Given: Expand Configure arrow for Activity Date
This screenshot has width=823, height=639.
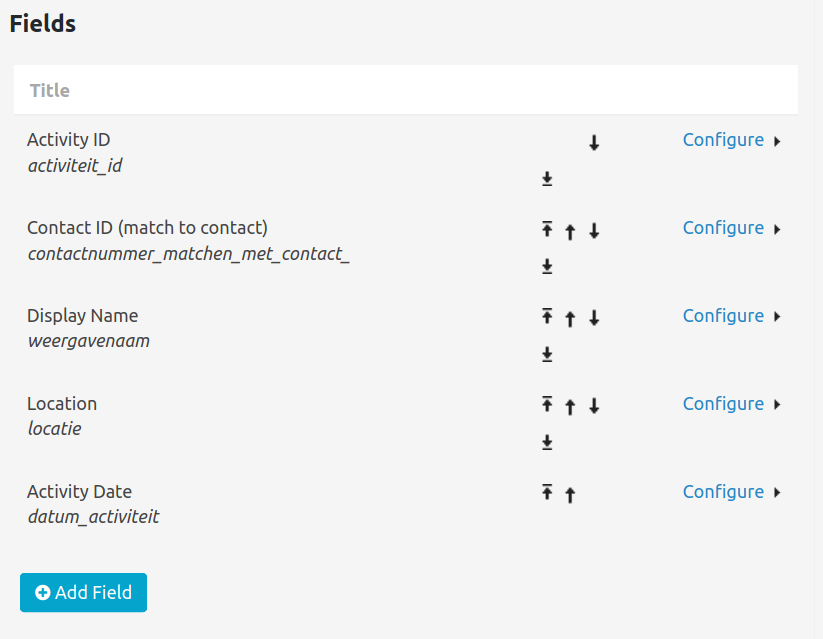Looking at the screenshot, I should (x=777, y=493).
